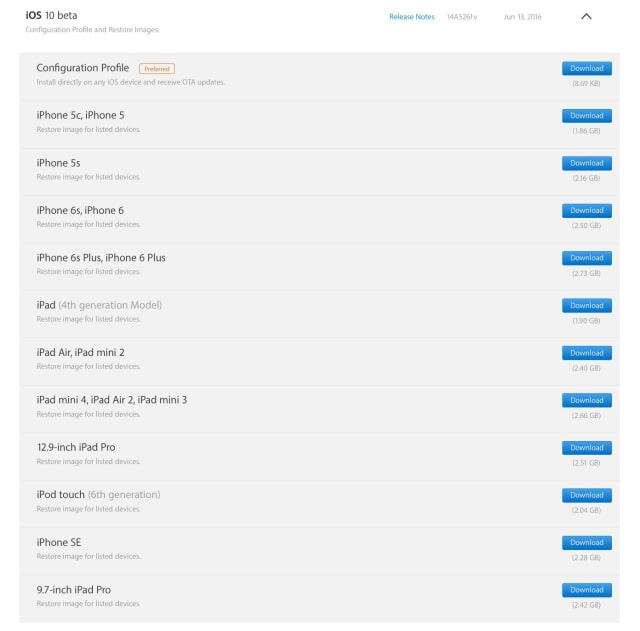This screenshot has height=631, width=640.
Task: Download the iPhone 6s, iPhone 6 image
Action: coord(586,211)
